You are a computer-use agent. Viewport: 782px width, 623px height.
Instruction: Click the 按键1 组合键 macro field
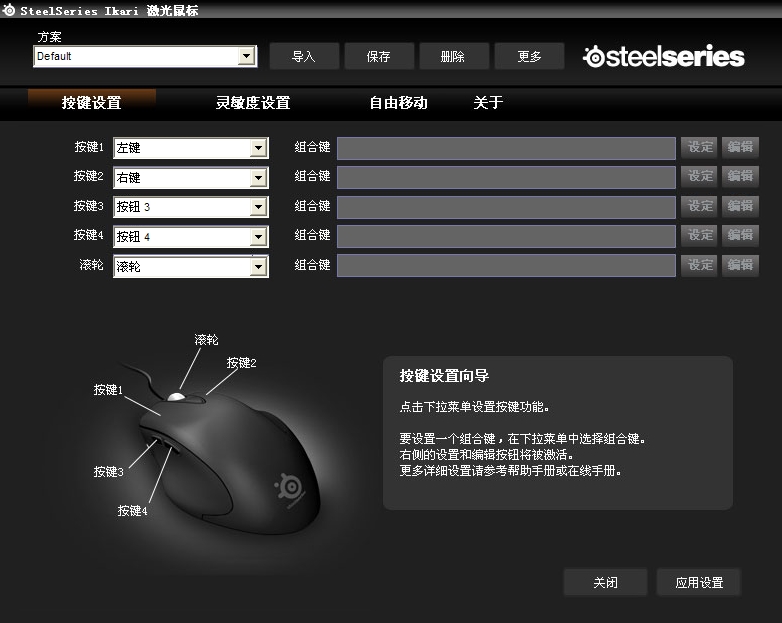coord(506,148)
